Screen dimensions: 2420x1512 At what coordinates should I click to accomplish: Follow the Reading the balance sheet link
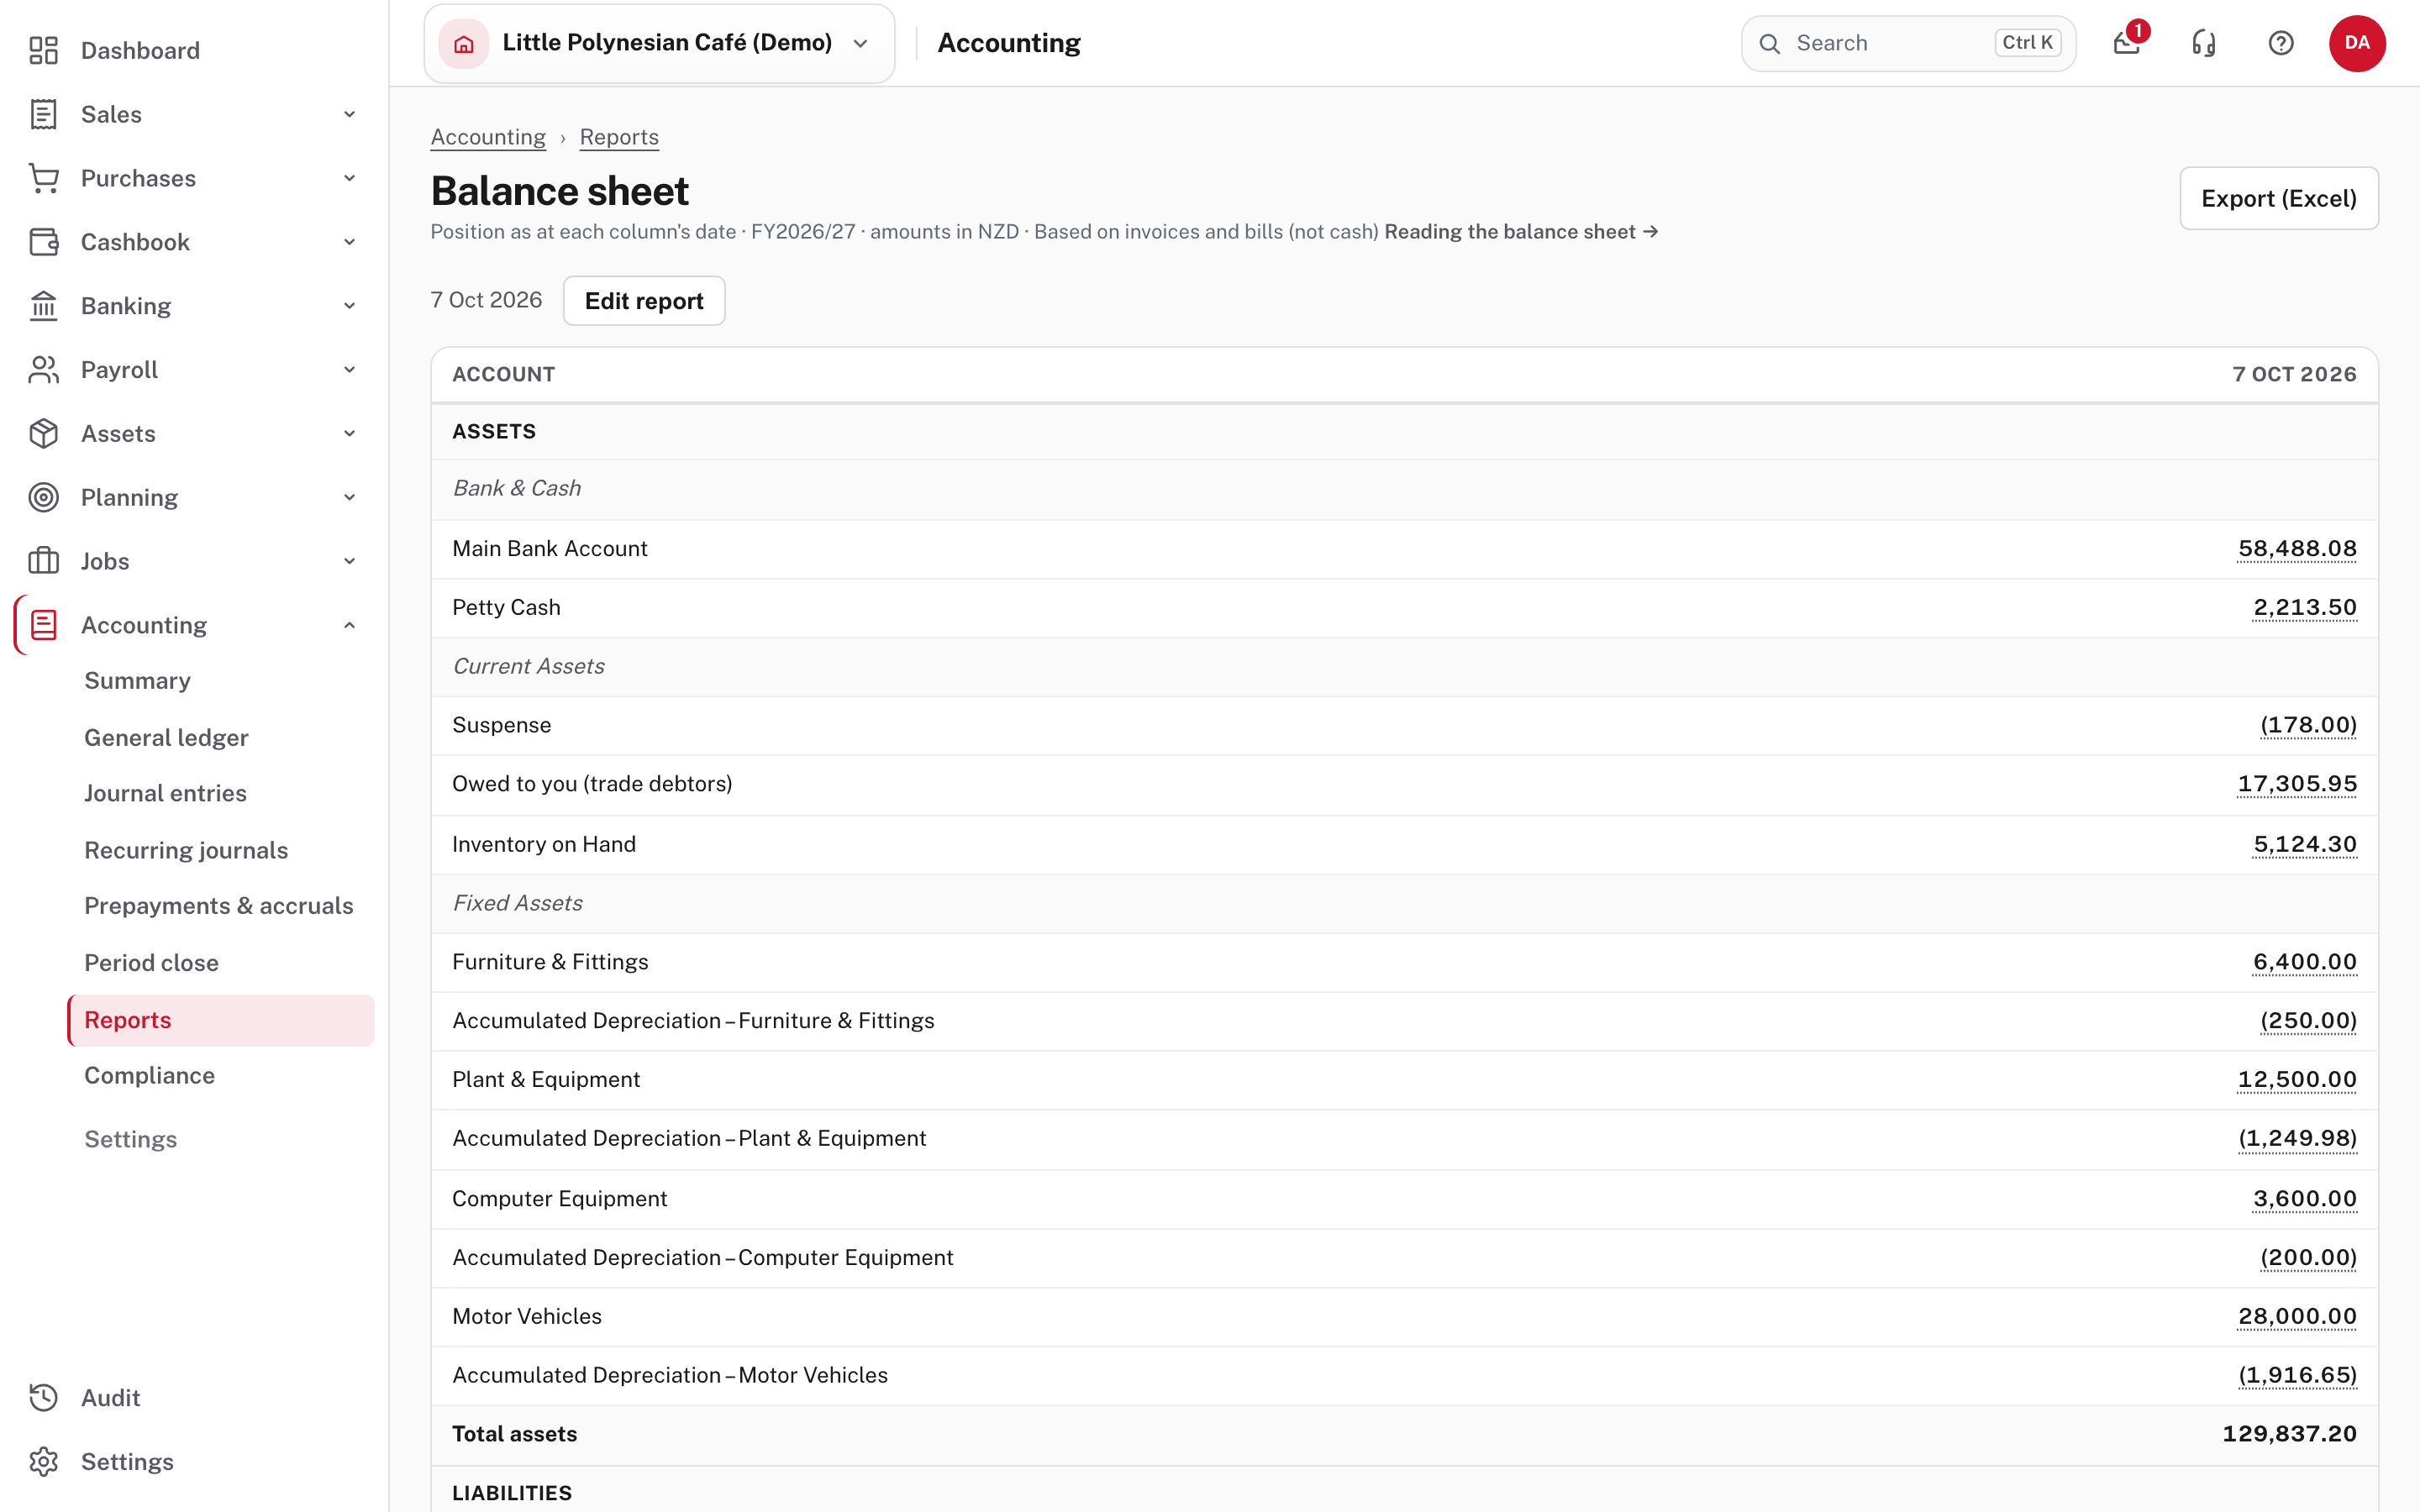coord(1521,232)
